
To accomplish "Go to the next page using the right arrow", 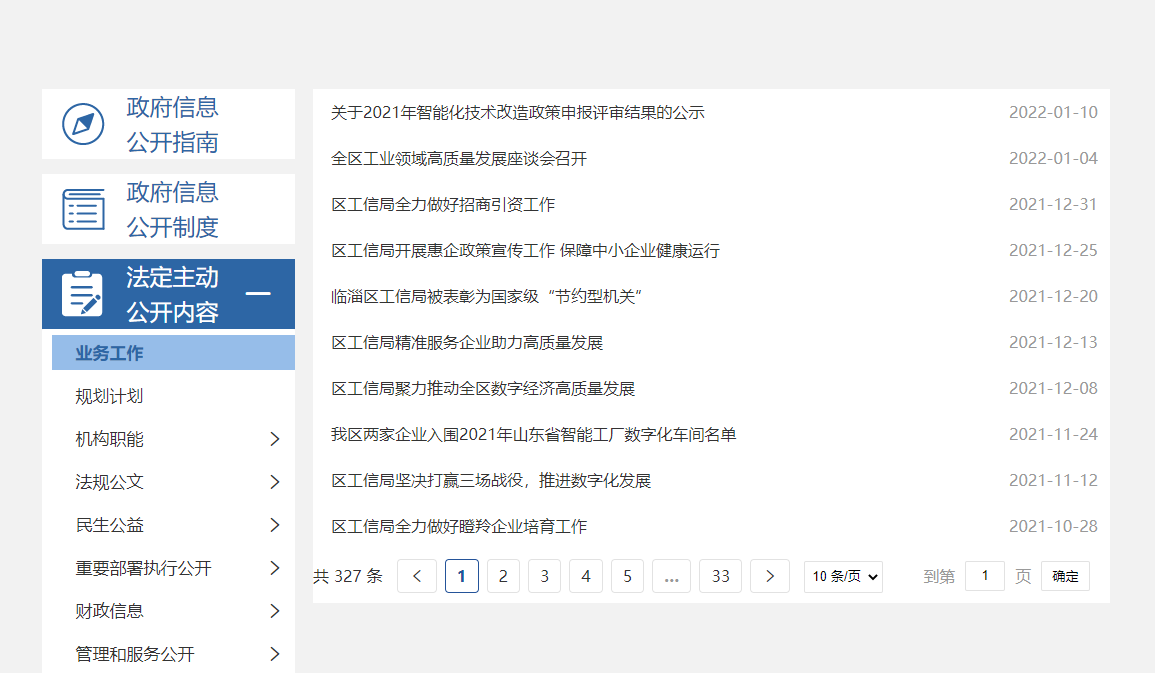I will click(769, 576).
